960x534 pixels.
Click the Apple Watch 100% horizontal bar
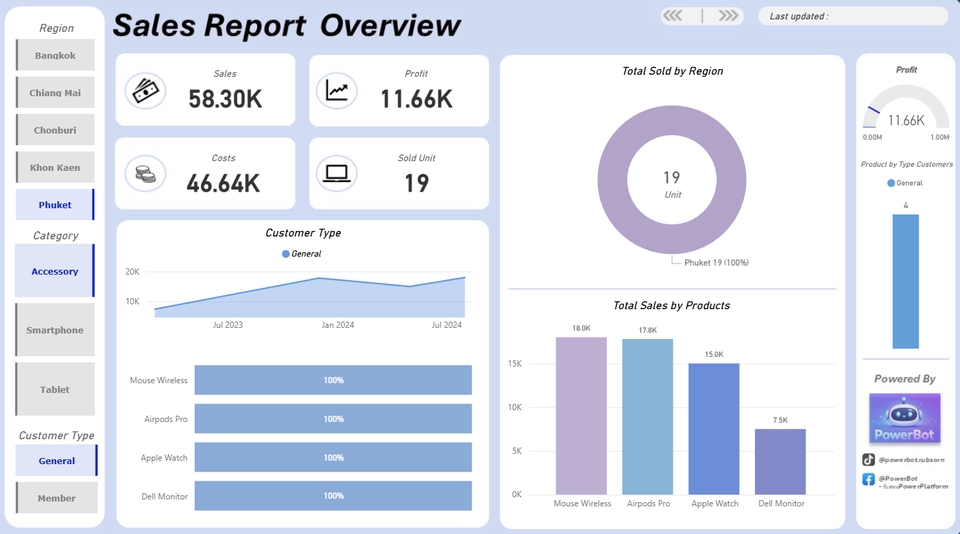[333, 457]
